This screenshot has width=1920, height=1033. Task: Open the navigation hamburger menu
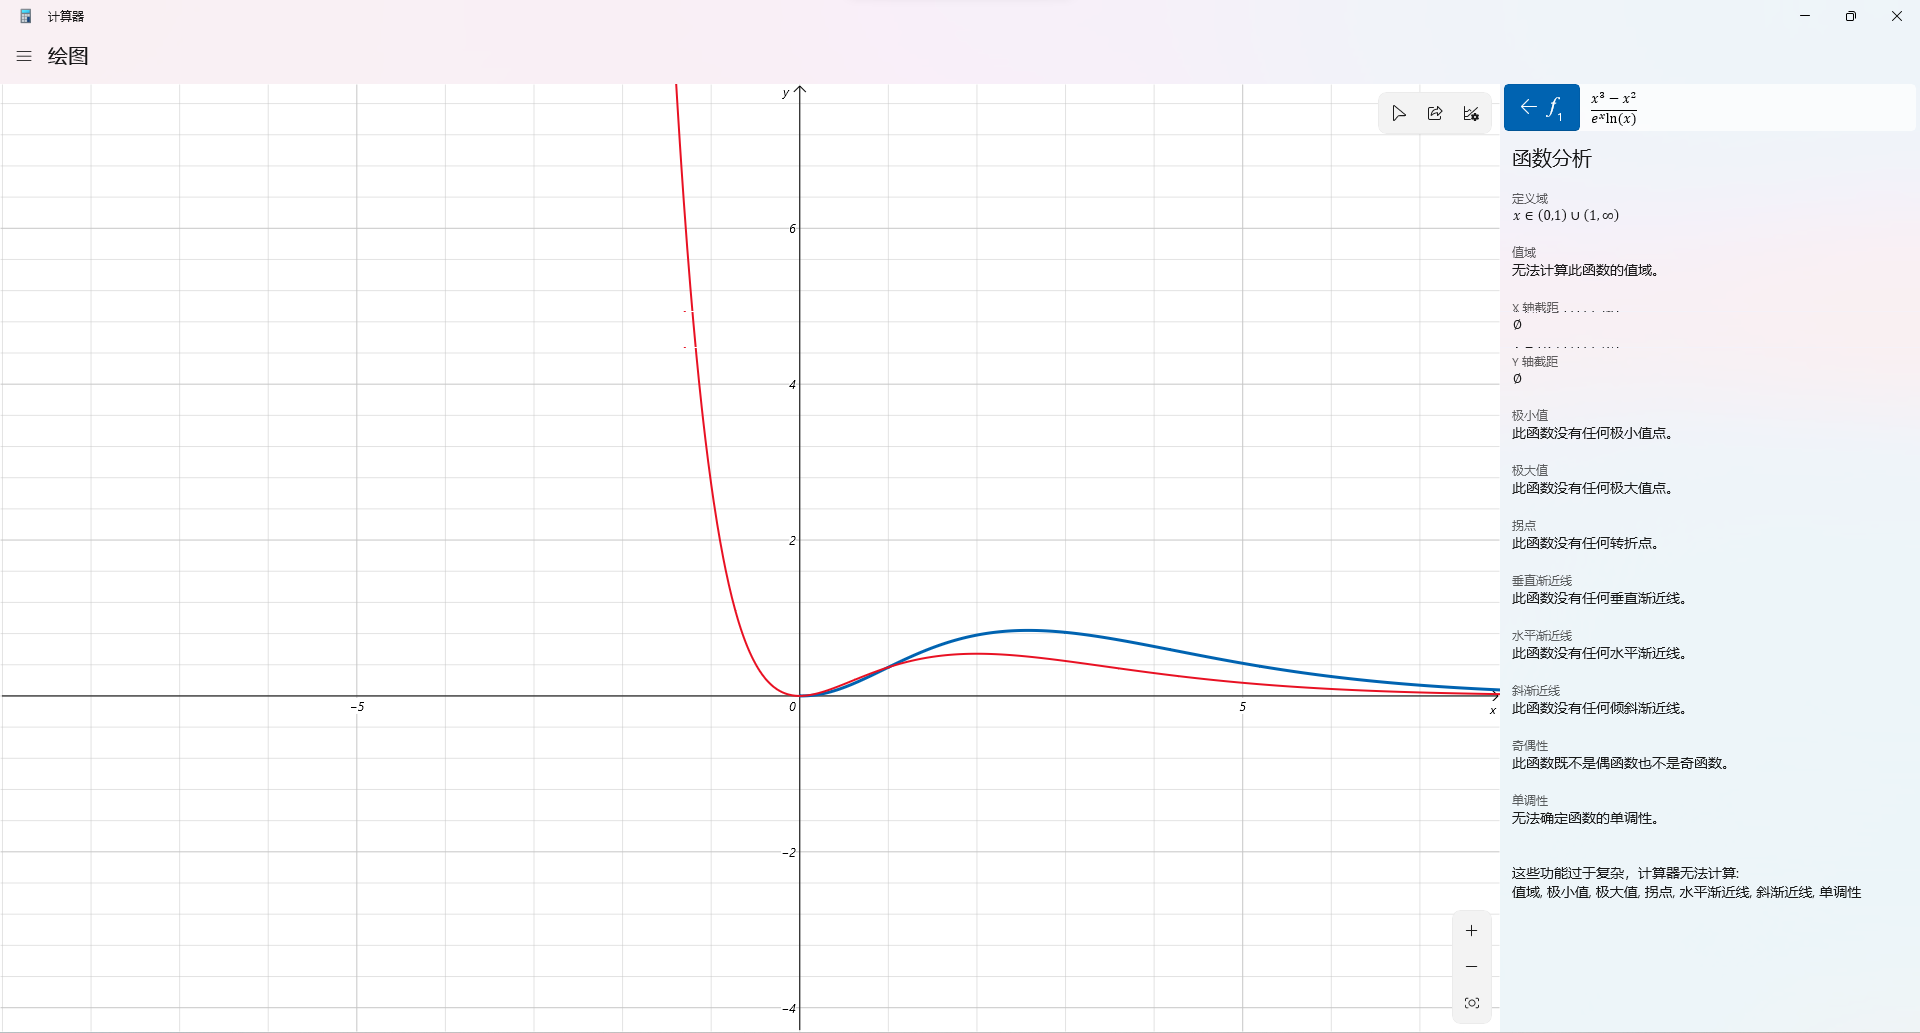coord(23,56)
